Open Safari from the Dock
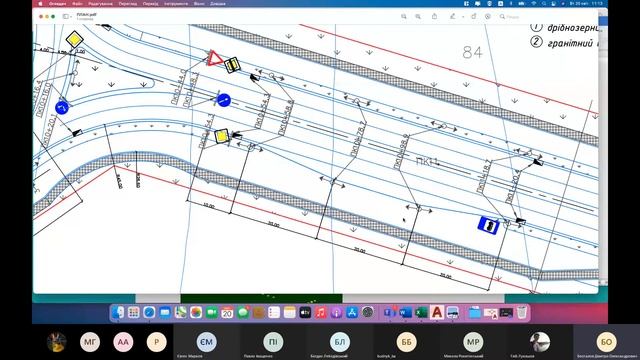The height and width of the screenshot is (360, 640). (149, 313)
